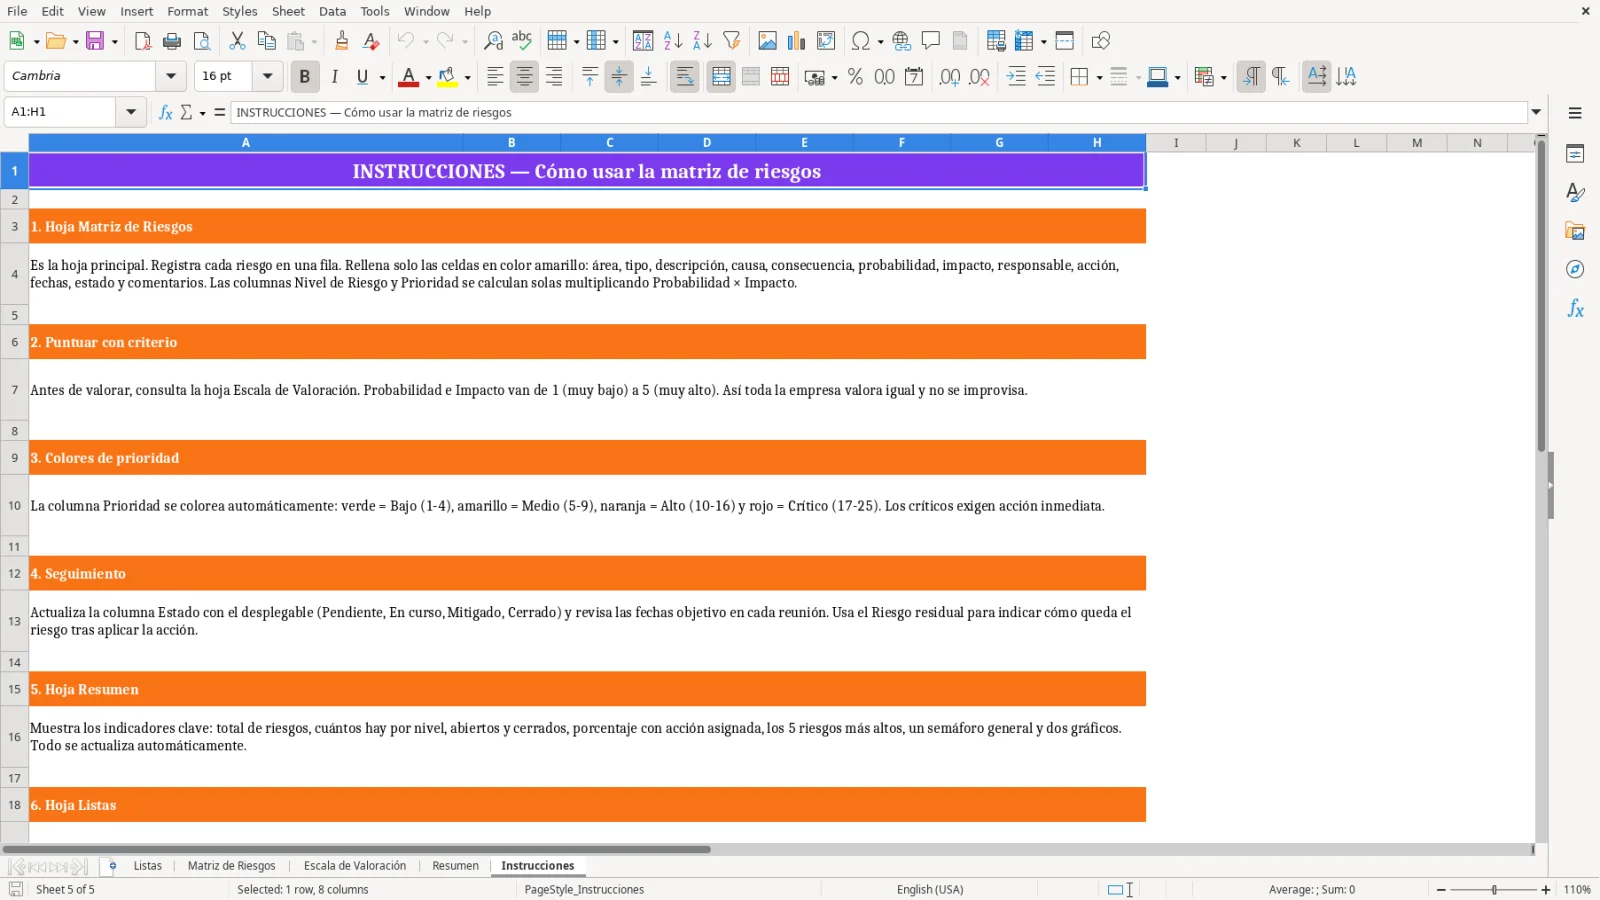1600x900 pixels.
Task: Open the font size dropdown arrow
Action: coord(267,76)
